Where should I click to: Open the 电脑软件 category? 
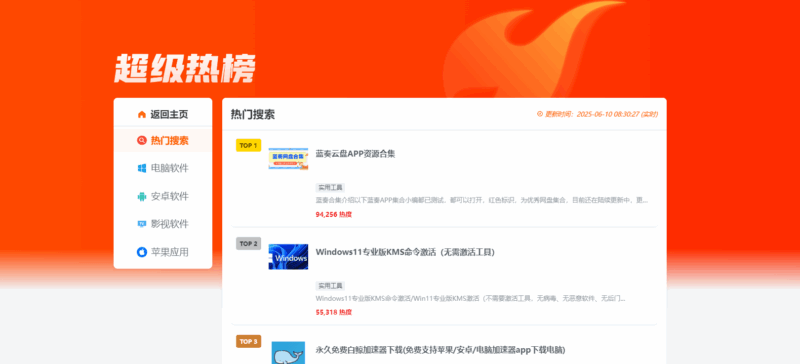tap(163, 168)
